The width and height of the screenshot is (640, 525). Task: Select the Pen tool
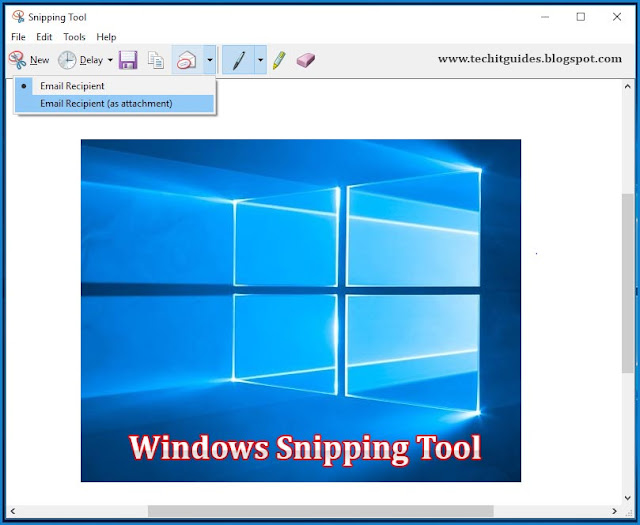tap(239, 60)
